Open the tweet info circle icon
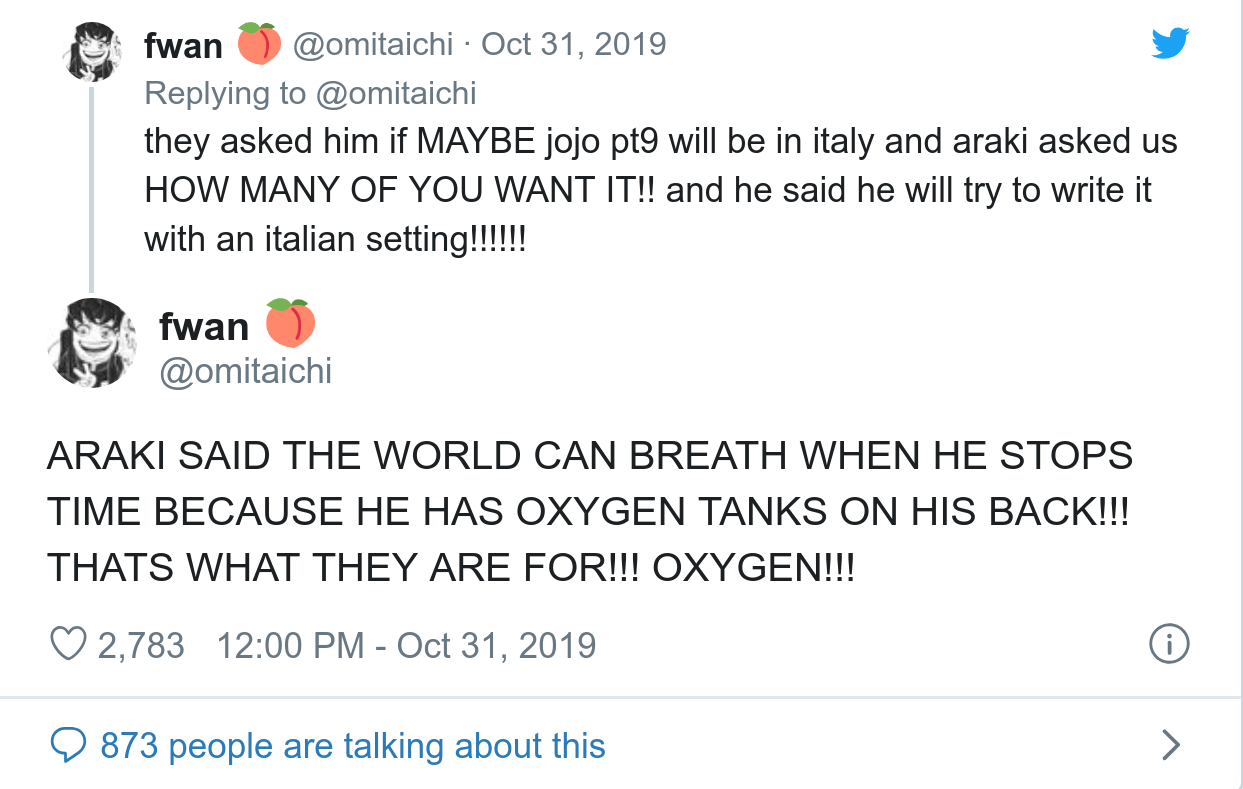Viewport: 1243px width, 789px height. (1169, 645)
